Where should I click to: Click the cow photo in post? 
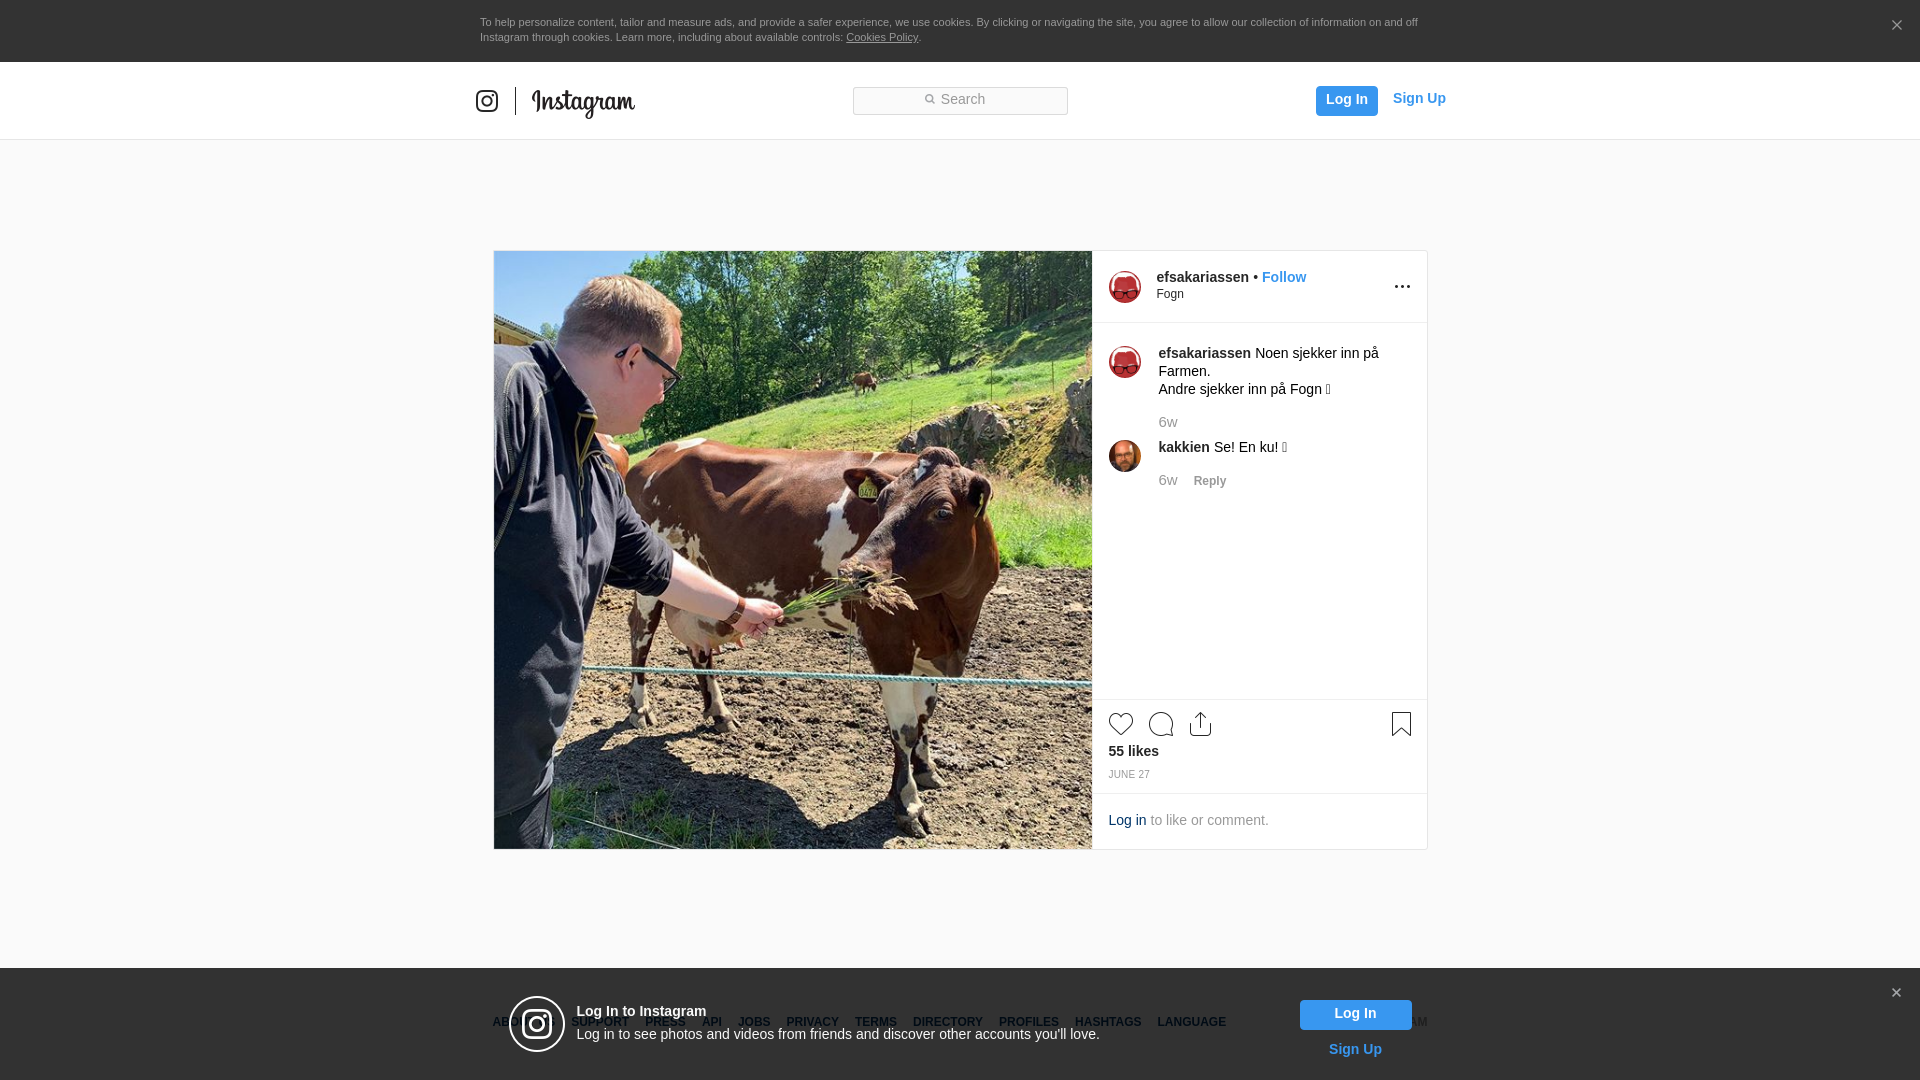(x=793, y=550)
